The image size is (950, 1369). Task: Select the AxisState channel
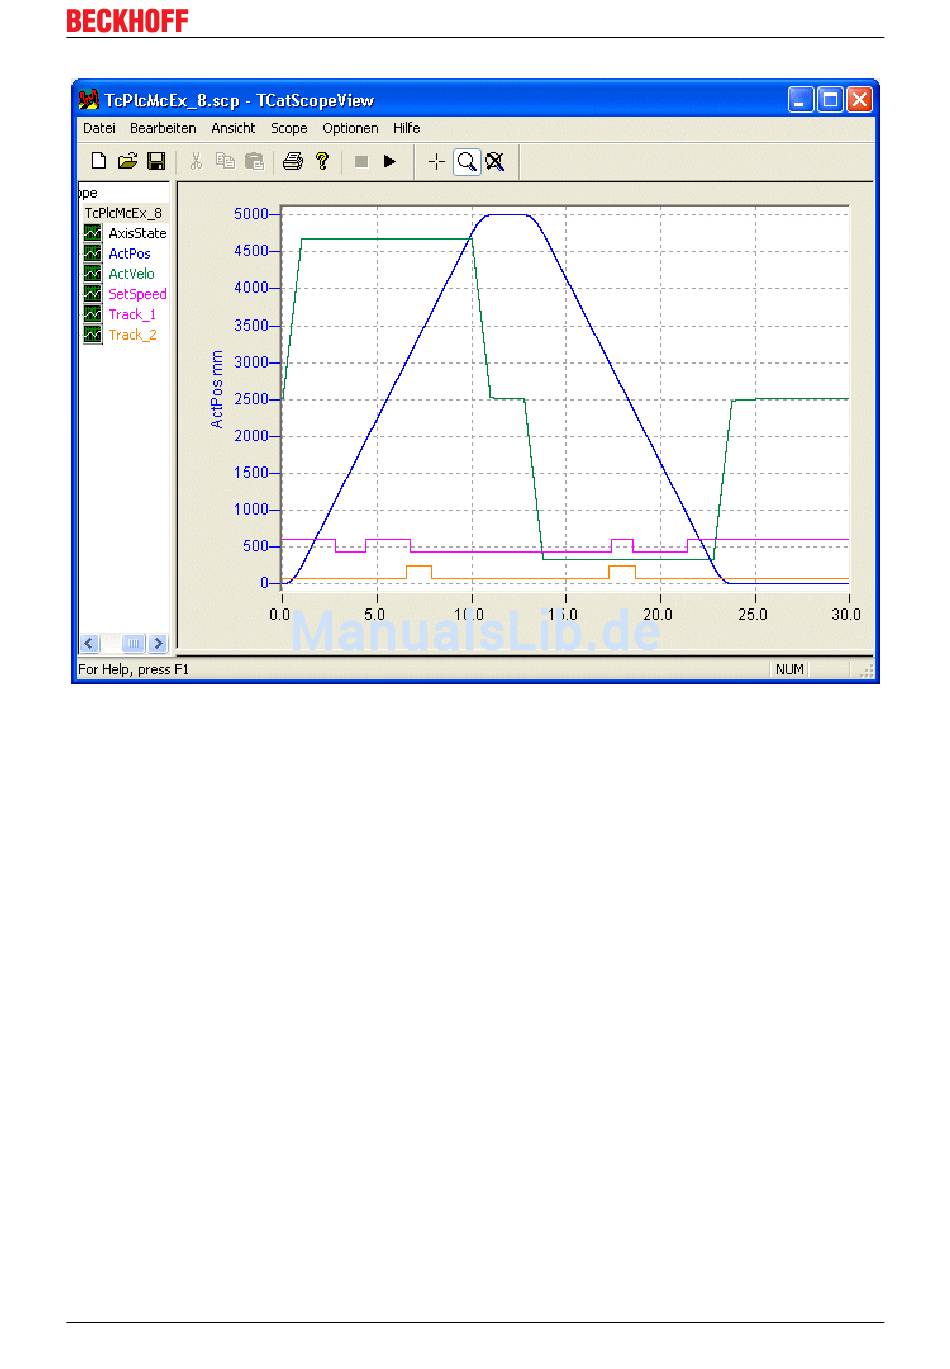[137, 233]
